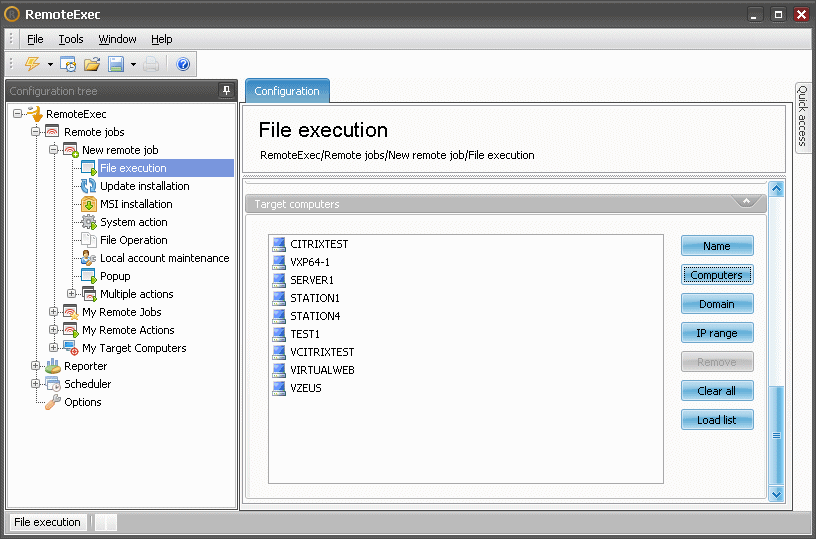816x539 pixels.
Task: Click the Load list button
Action: [x=717, y=420]
